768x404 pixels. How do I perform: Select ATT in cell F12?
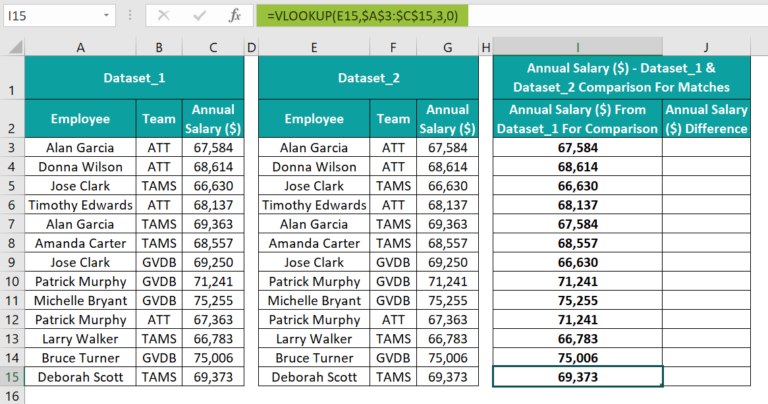click(393, 319)
